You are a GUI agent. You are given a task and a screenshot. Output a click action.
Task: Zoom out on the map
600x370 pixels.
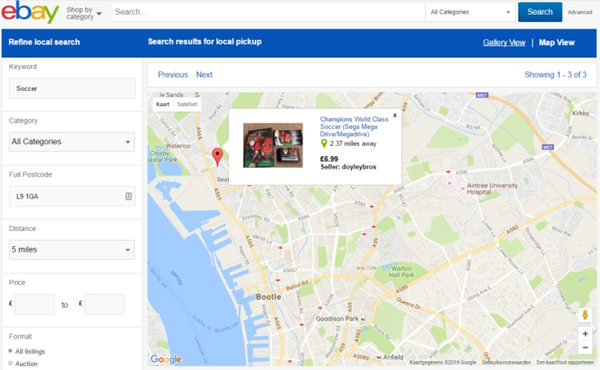tap(585, 347)
